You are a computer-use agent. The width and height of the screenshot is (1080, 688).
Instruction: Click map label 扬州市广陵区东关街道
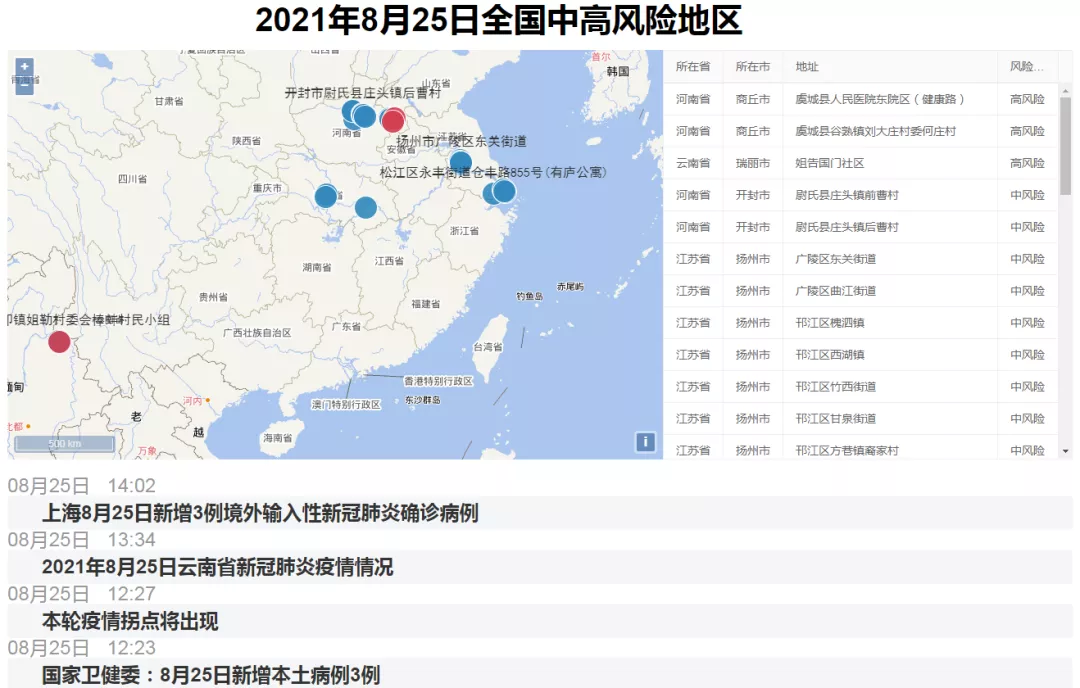click(461, 141)
